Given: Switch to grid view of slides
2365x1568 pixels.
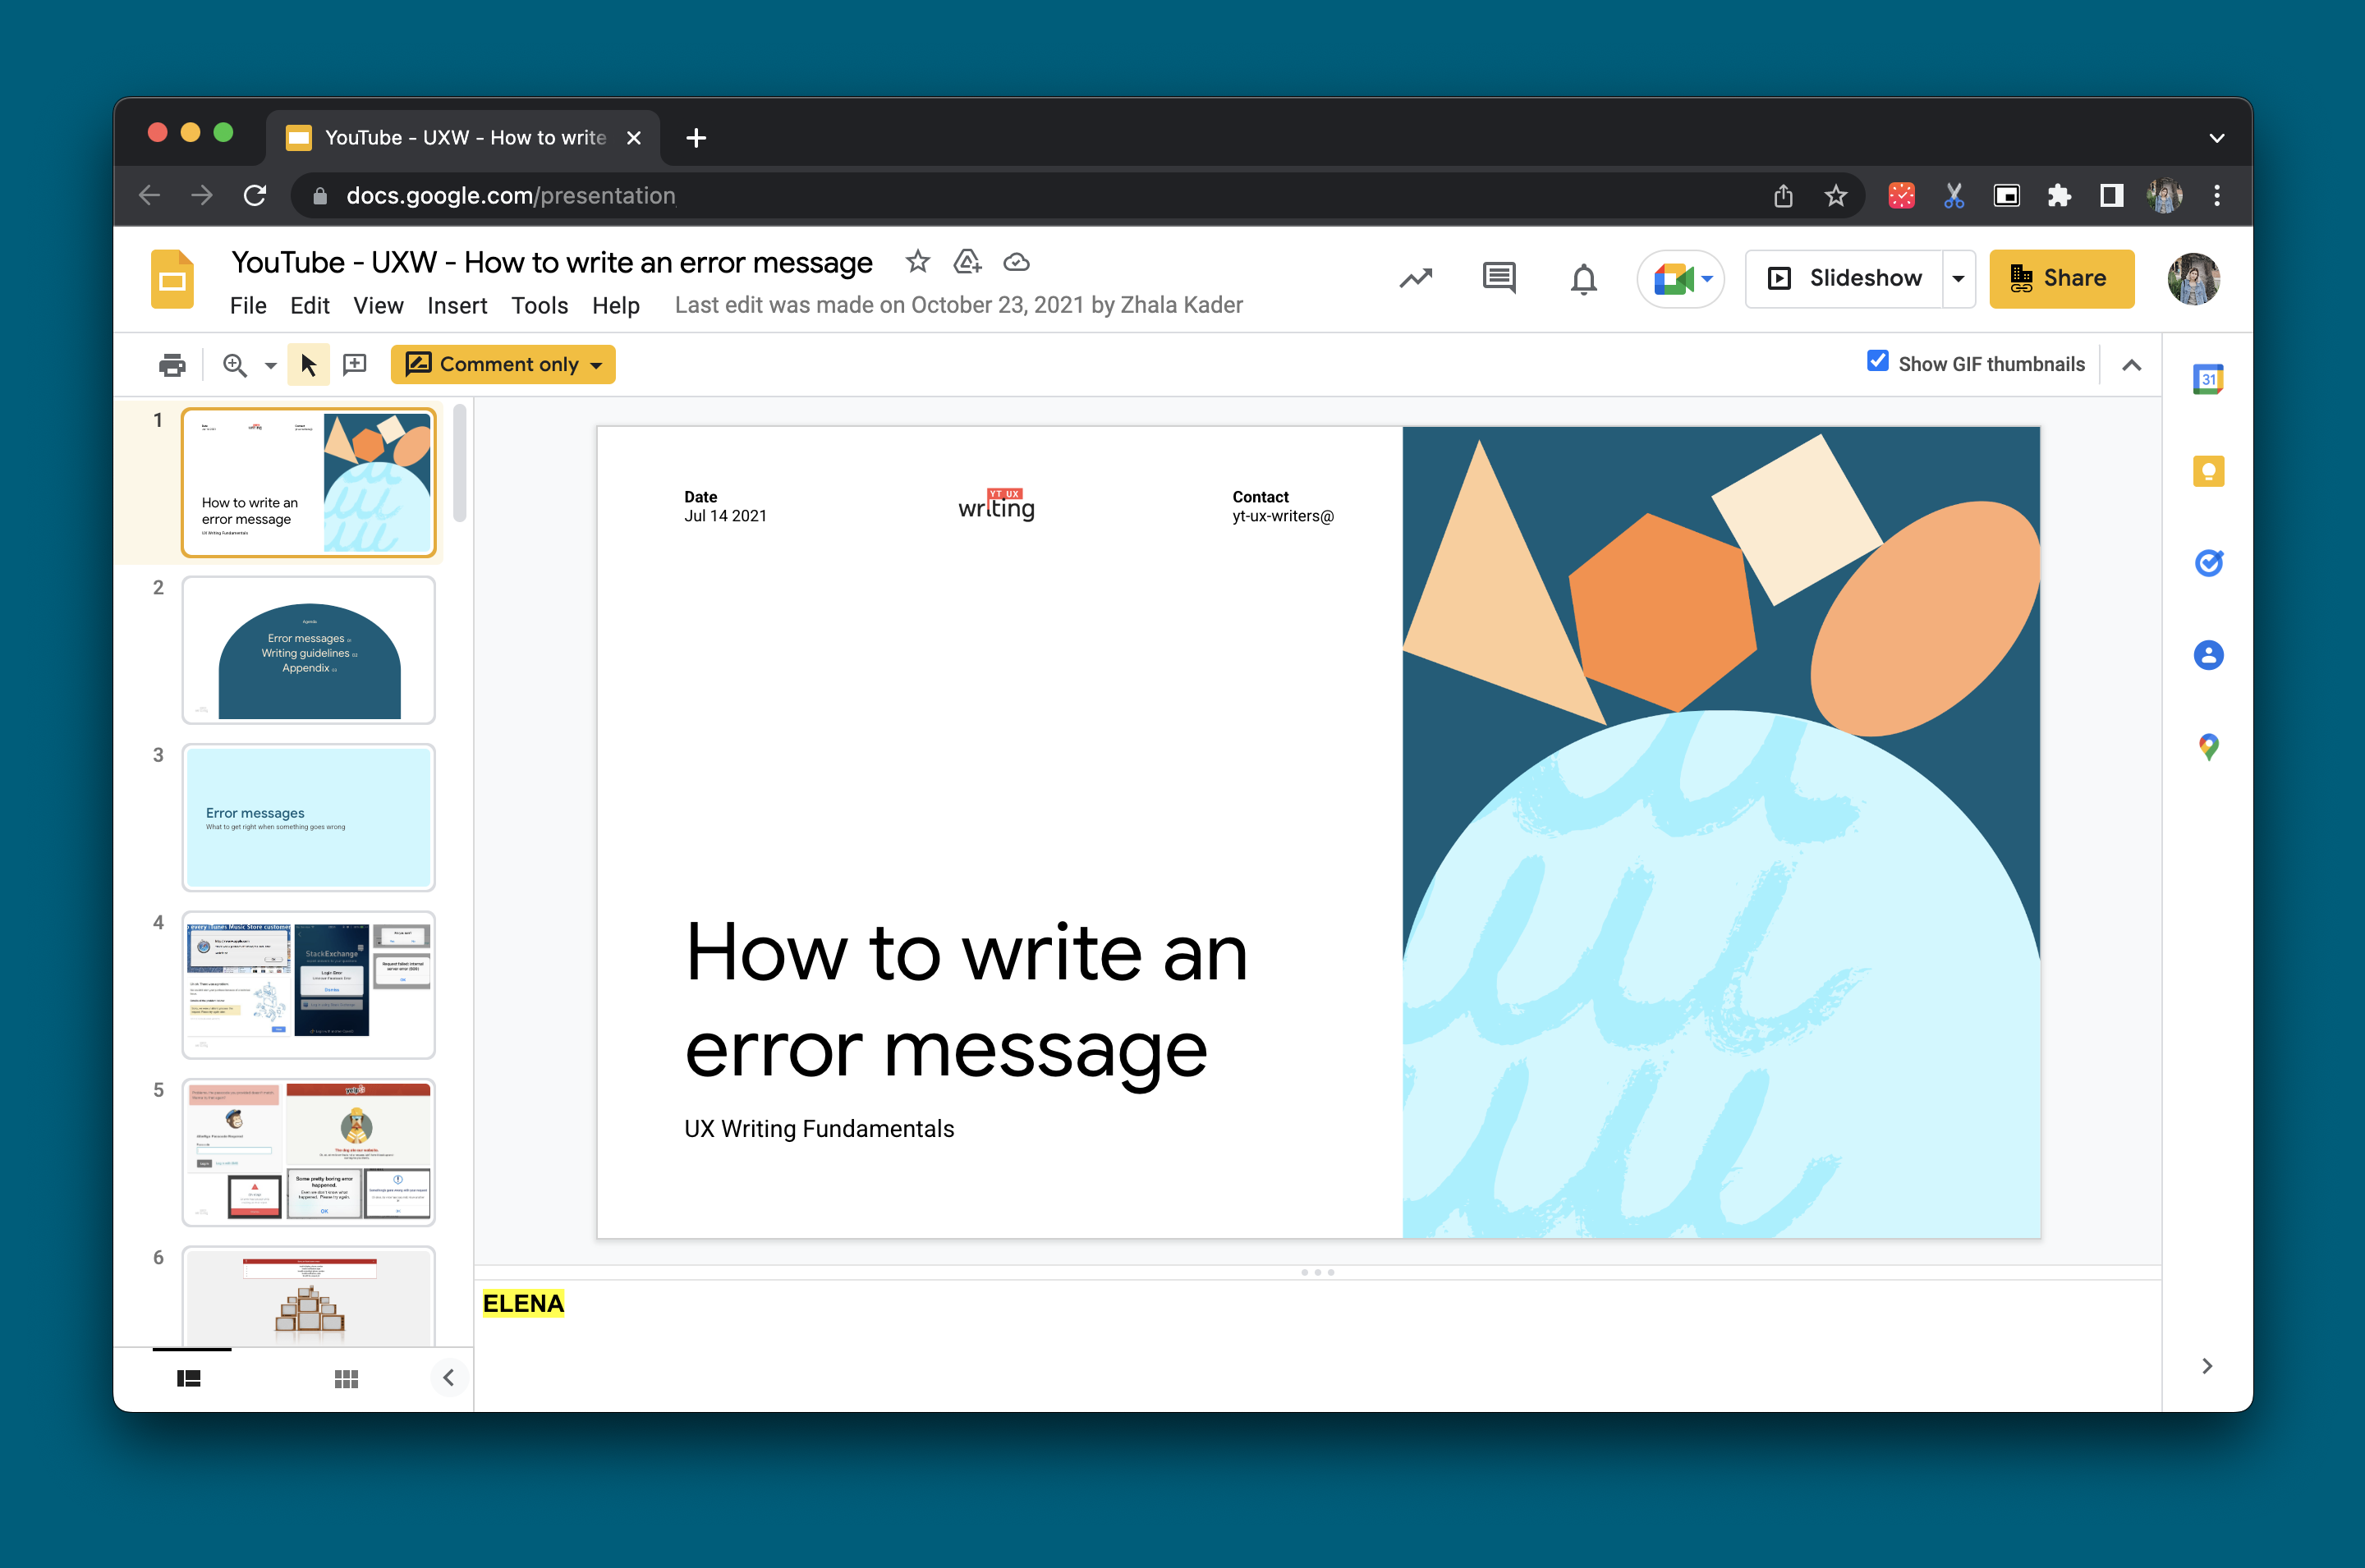Looking at the screenshot, I should [x=346, y=1378].
